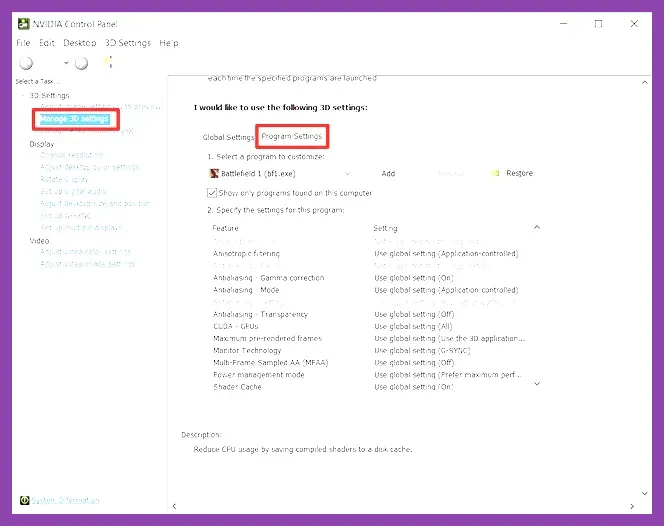This screenshot has height=526, width=664.
Task: Click the Restore NVIDIA icon
Action: (x=495, y=173)
